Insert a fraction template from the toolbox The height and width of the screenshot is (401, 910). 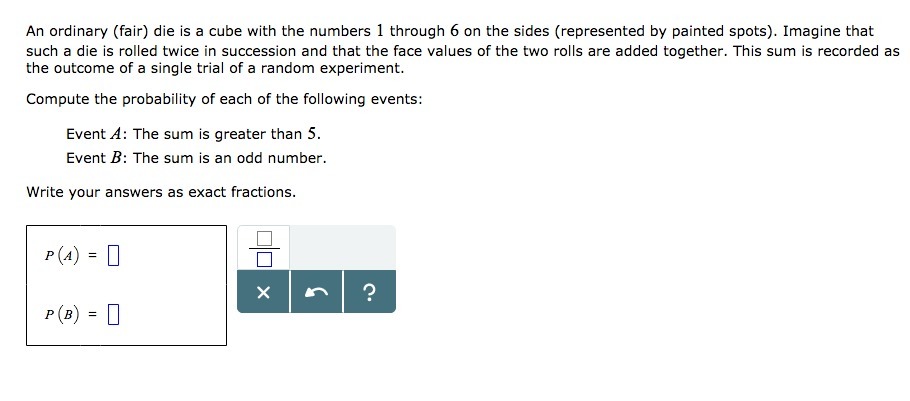coord(263,248)
